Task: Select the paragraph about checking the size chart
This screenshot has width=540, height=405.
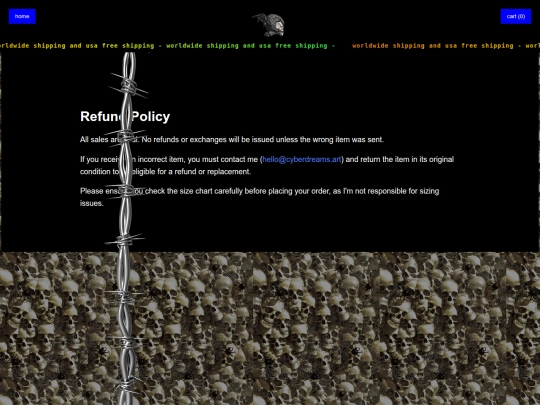Action: [x=259, y=197]
